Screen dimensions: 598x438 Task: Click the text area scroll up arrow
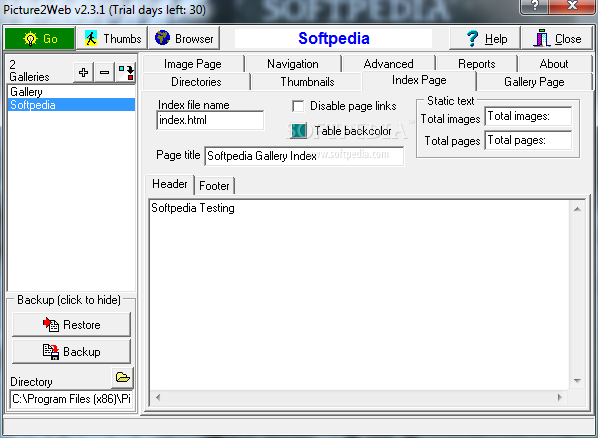click(577, 209)
